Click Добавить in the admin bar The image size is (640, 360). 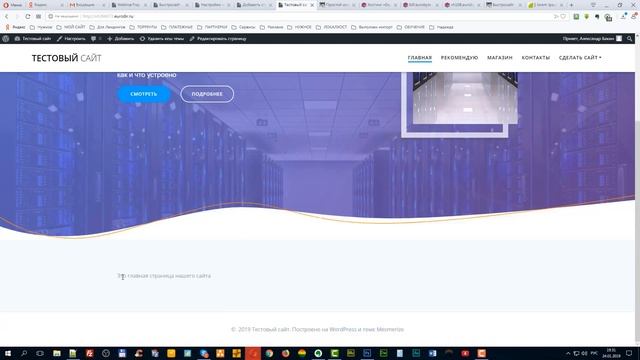121,39
